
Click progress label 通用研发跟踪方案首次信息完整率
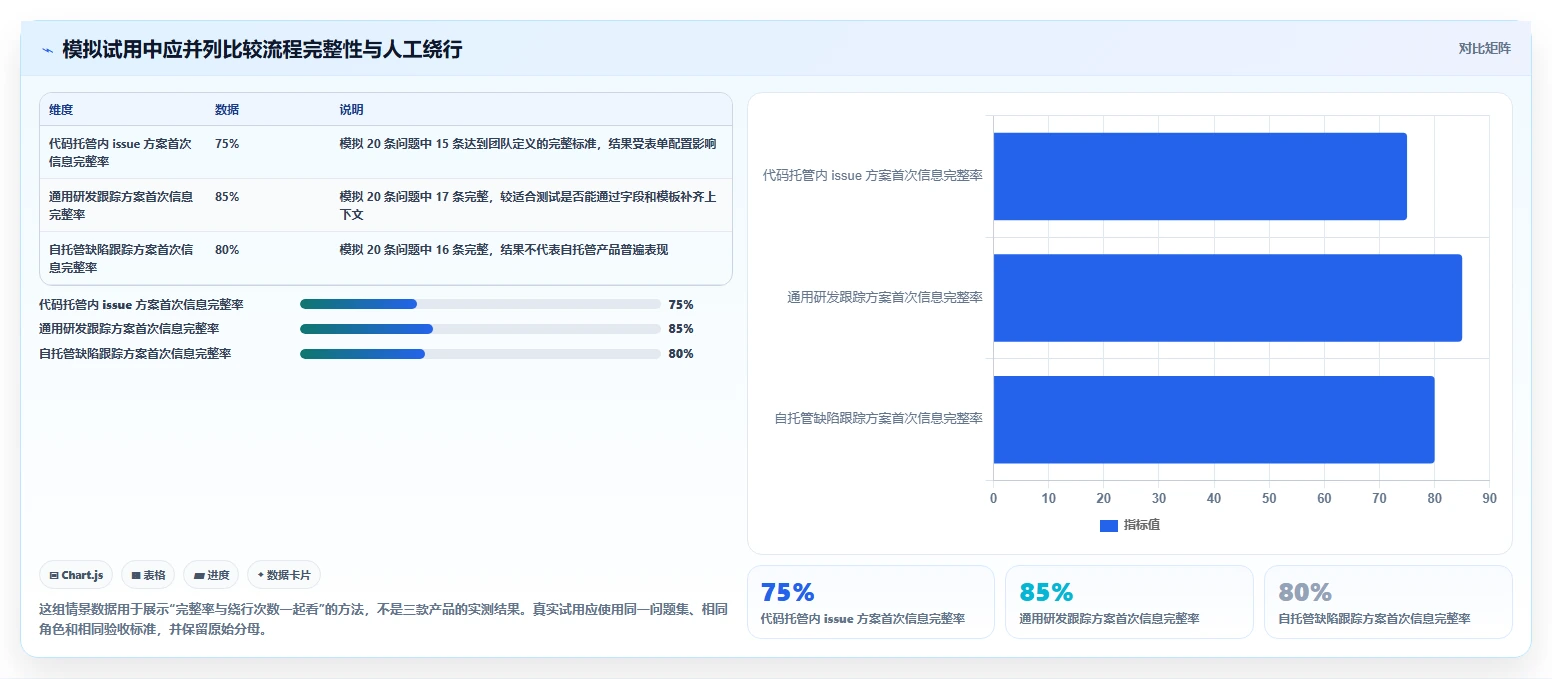(129, 329)
